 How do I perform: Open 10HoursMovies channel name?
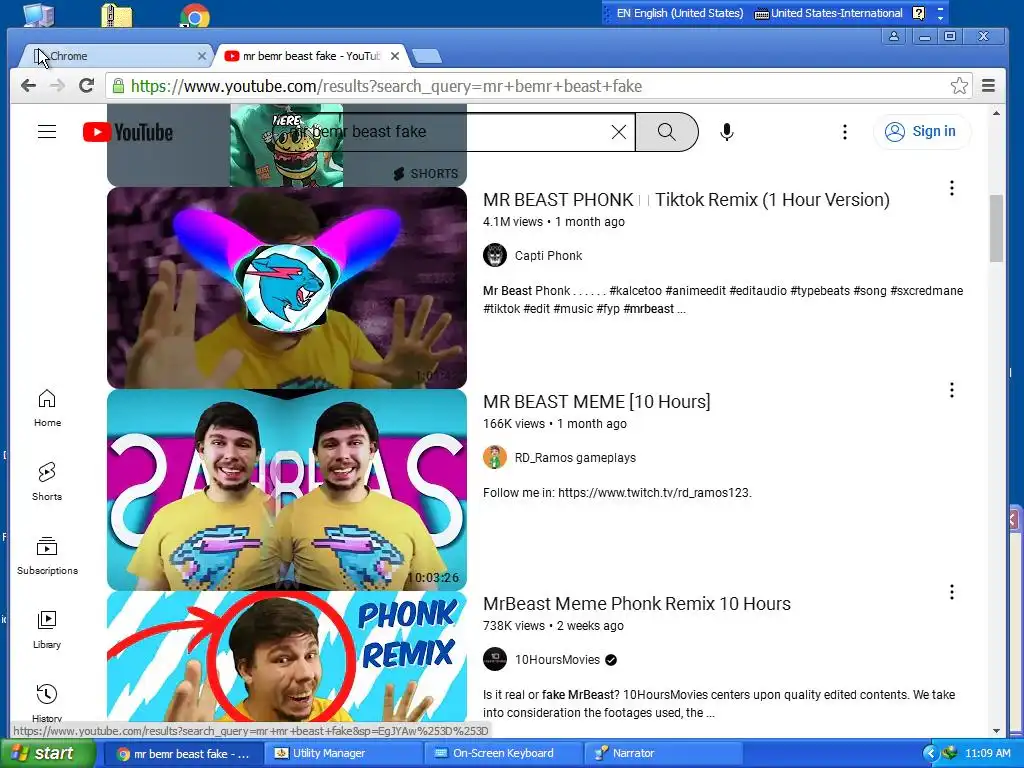pos(557,660)
